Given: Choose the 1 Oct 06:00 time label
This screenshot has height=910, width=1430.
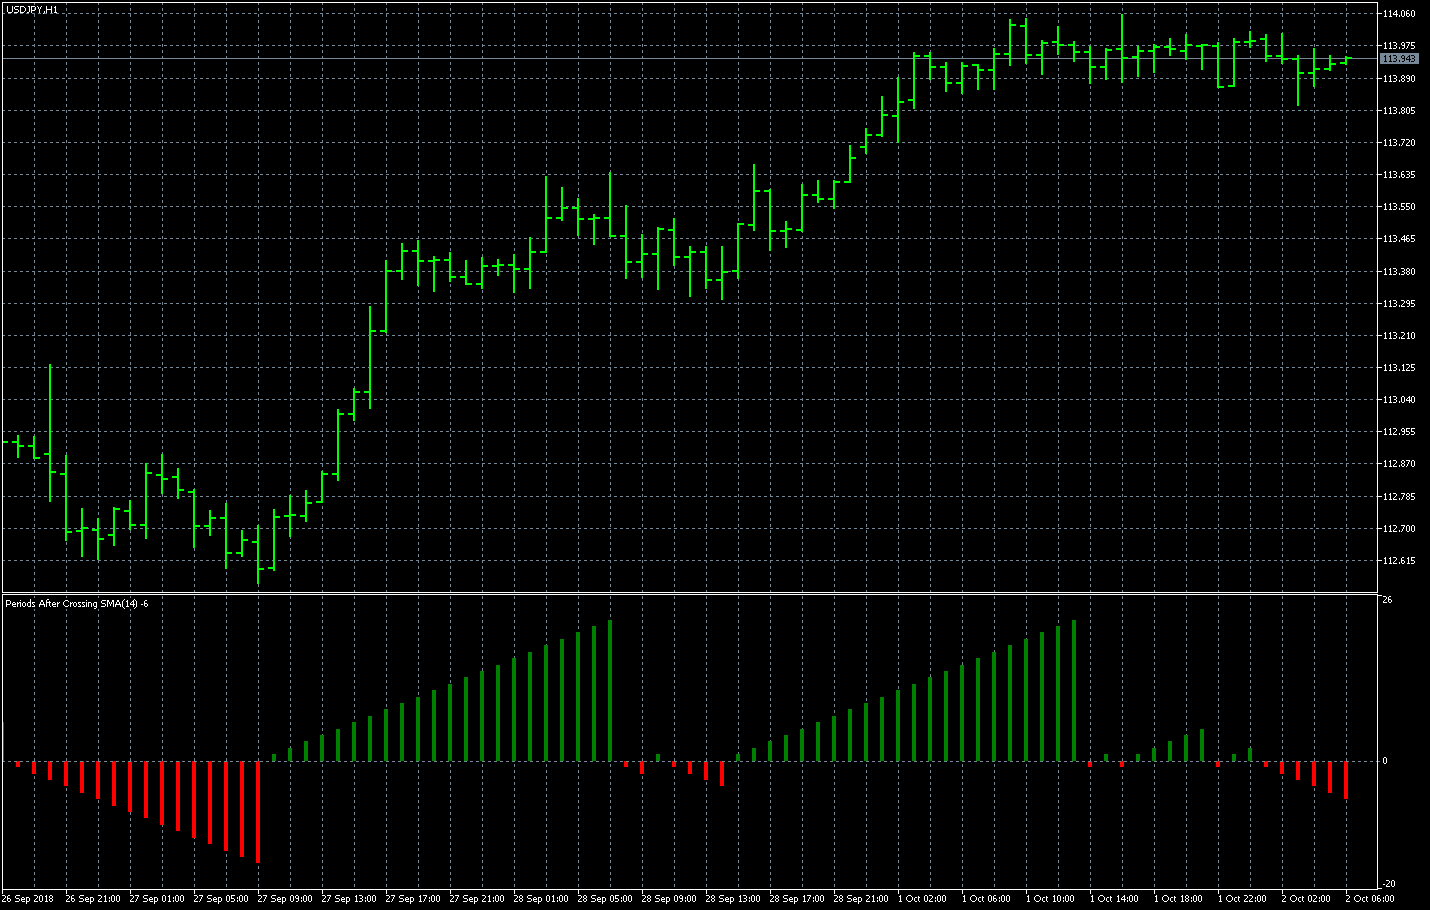Looking at the screenshot, I should pos(986,899).
